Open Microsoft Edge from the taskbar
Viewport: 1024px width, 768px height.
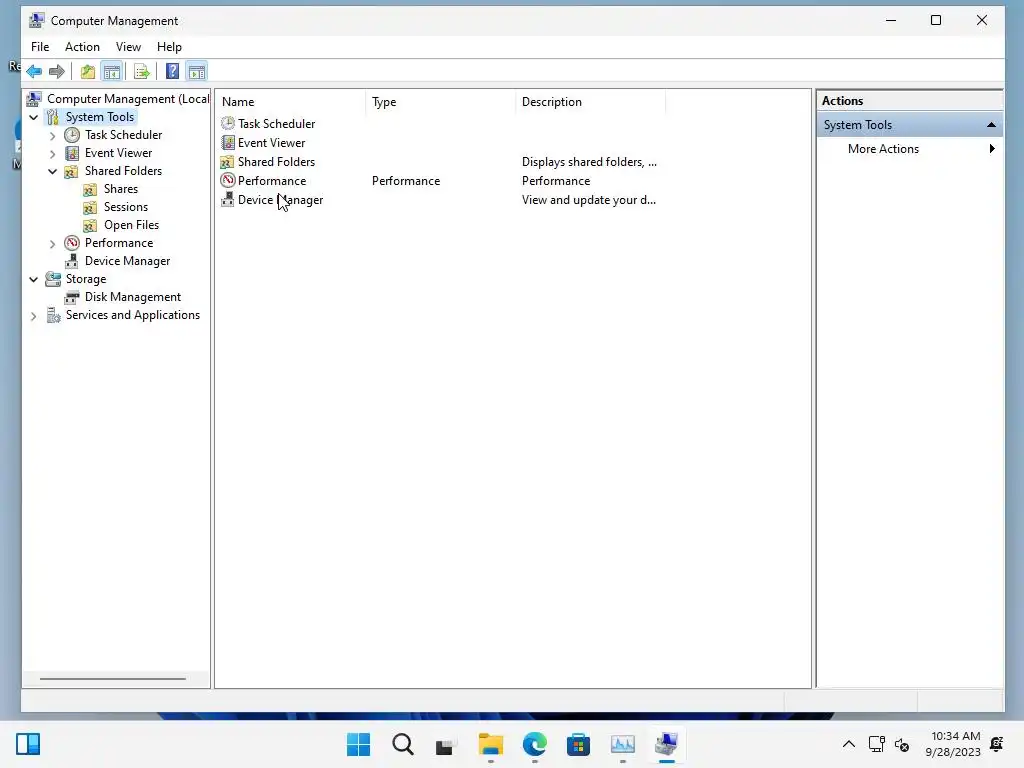(534, 744)
